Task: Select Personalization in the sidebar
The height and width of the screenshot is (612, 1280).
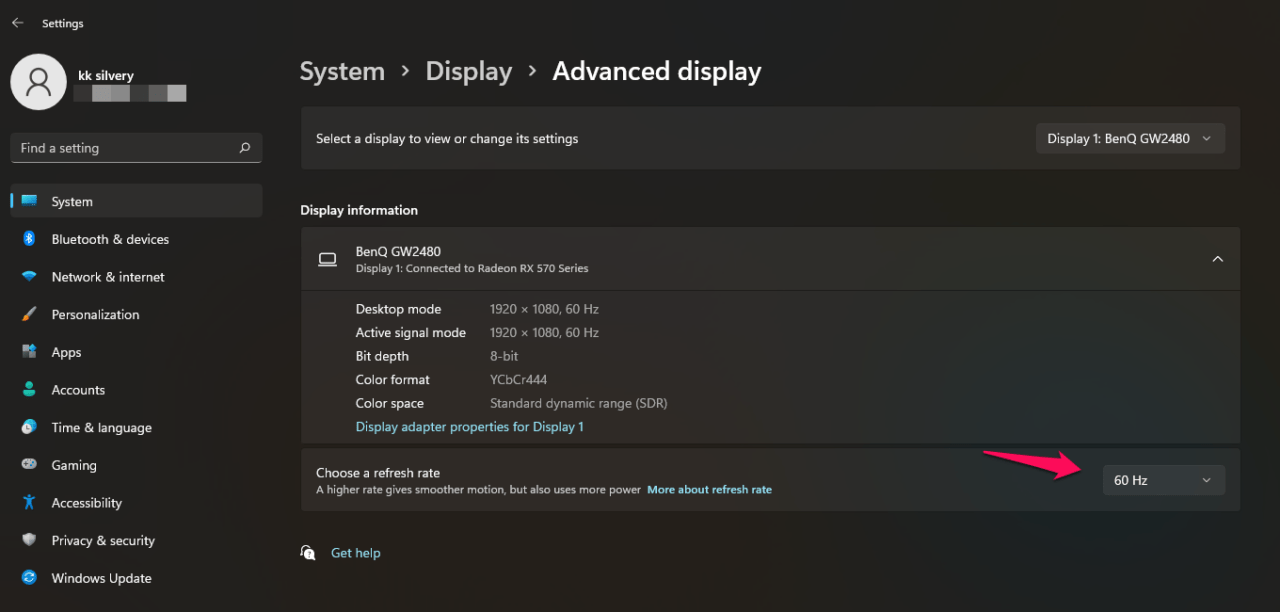Action: click(x=95, y=314)
